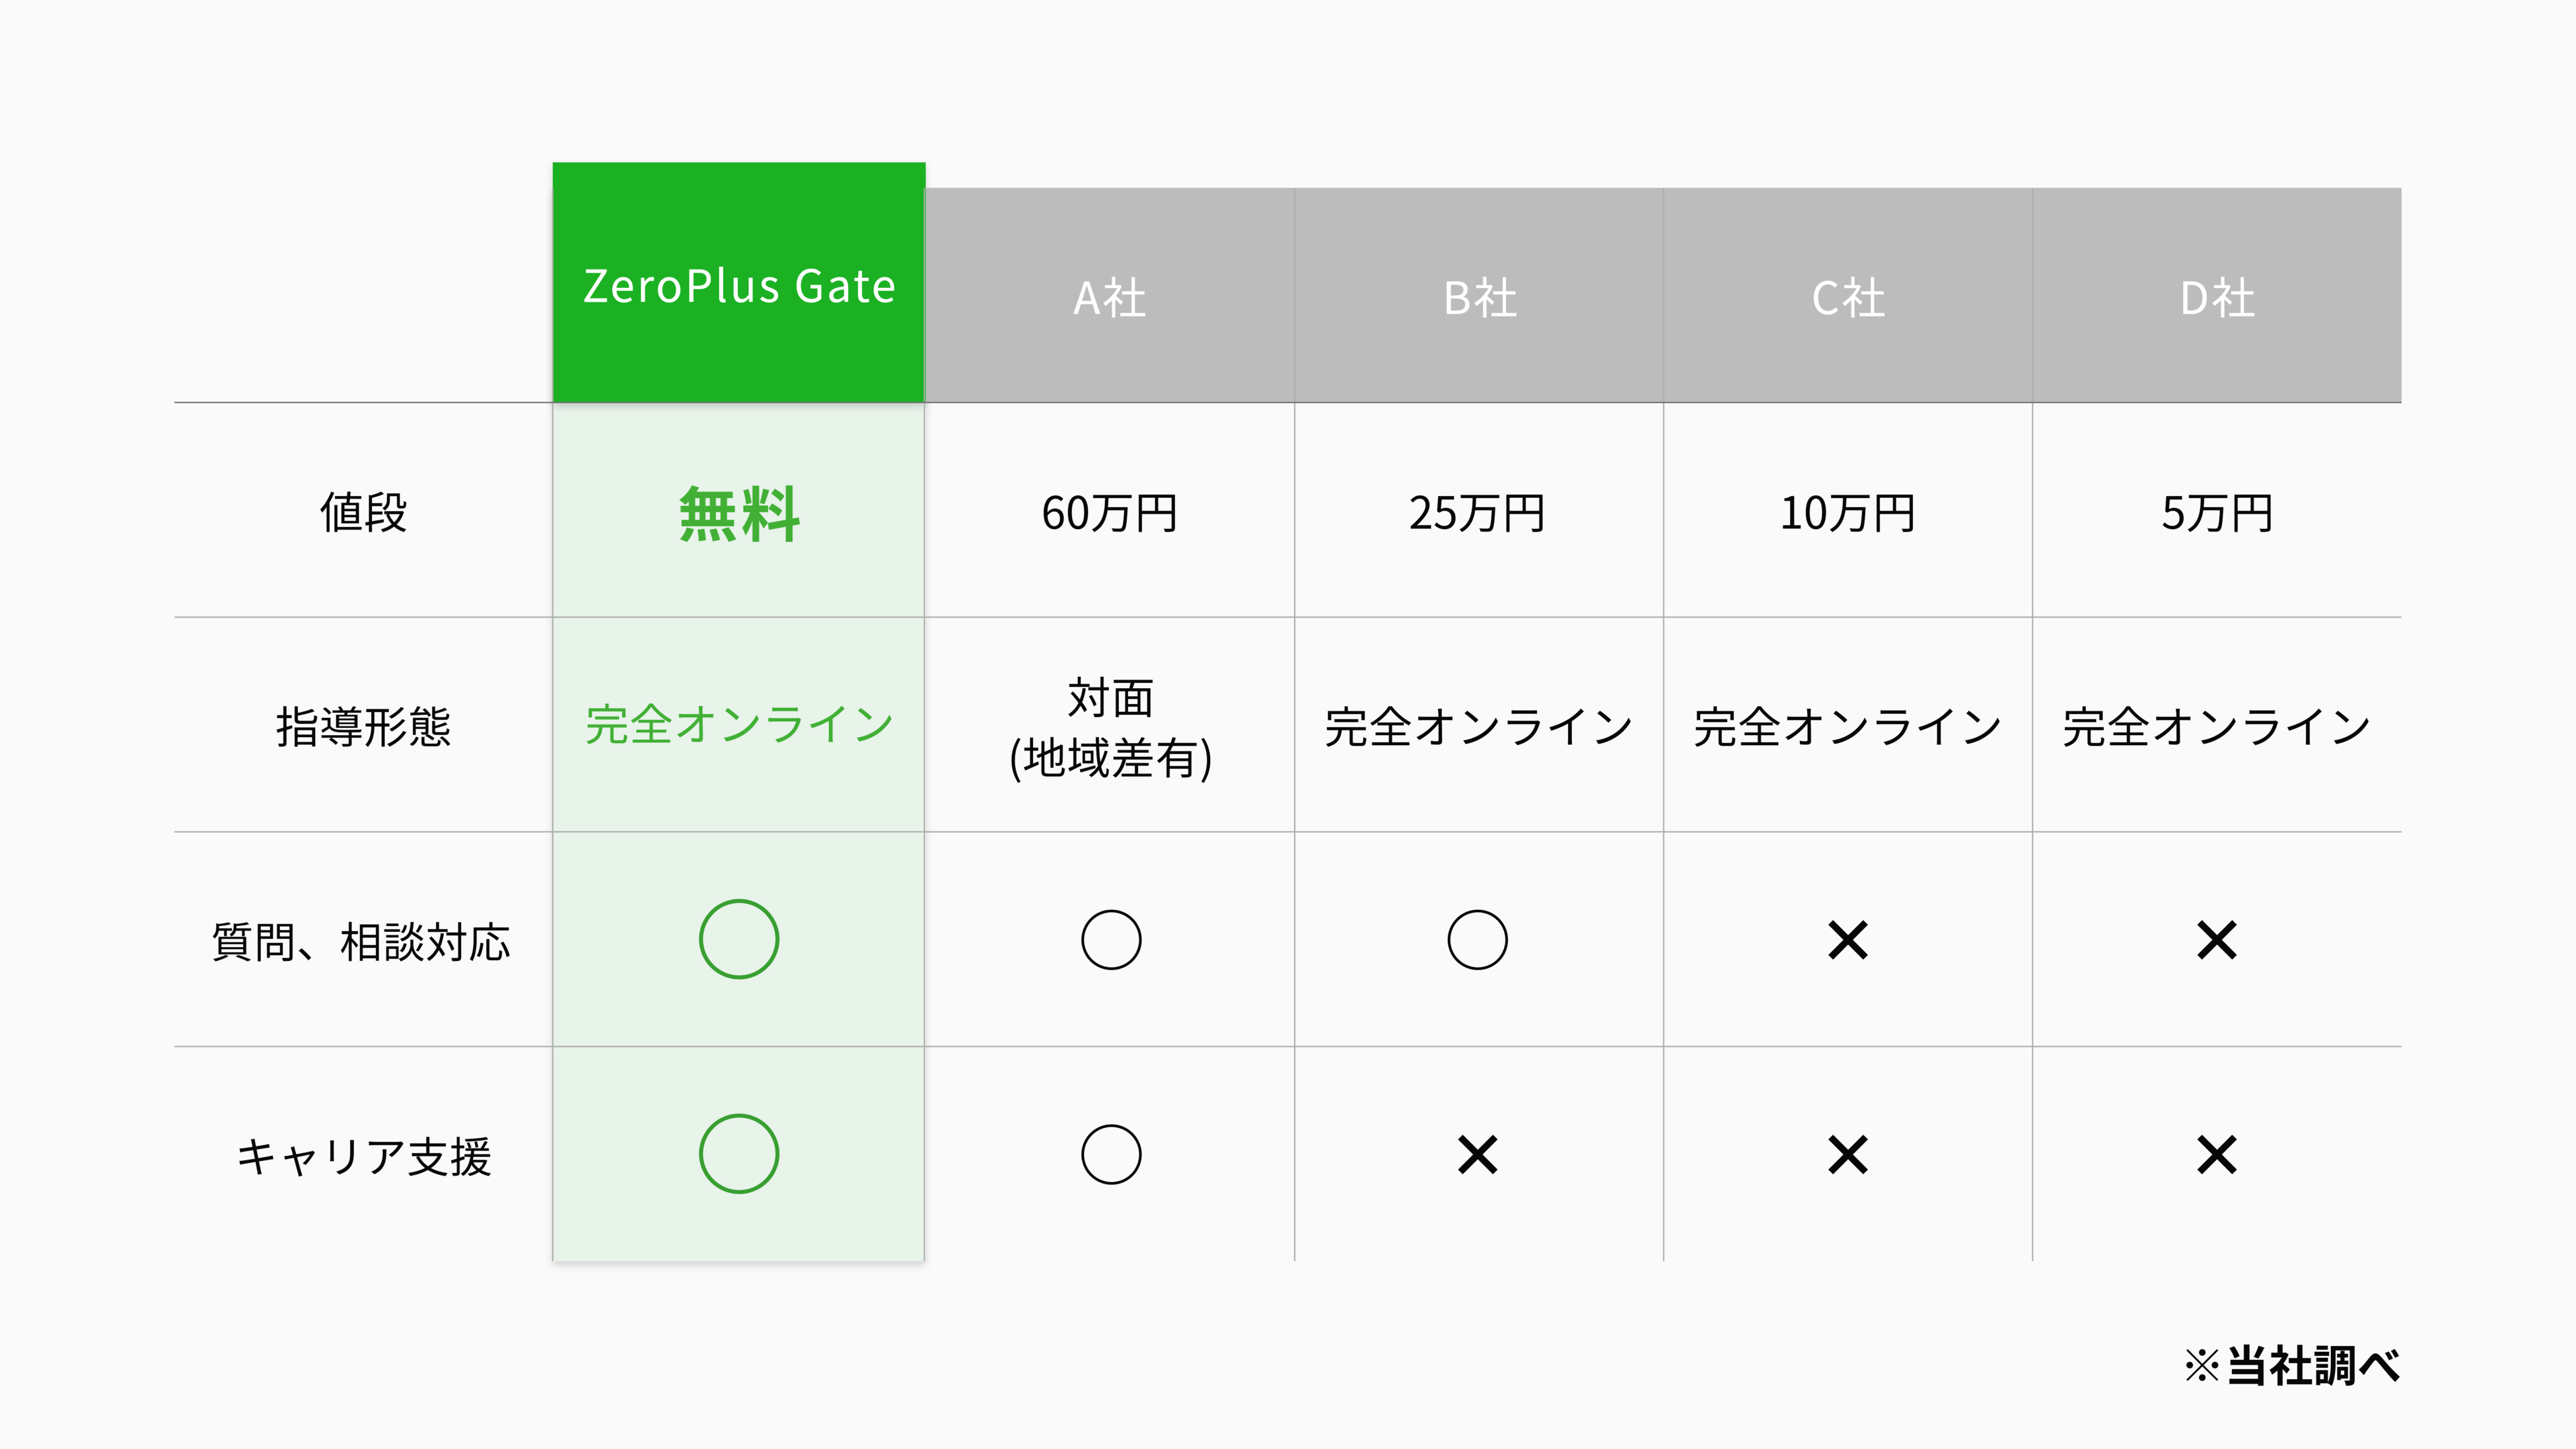This screenshot has width=2576, height=1449.
Task: Click C社's X mark for キャリア支援
Action: coord(1847,1155)
